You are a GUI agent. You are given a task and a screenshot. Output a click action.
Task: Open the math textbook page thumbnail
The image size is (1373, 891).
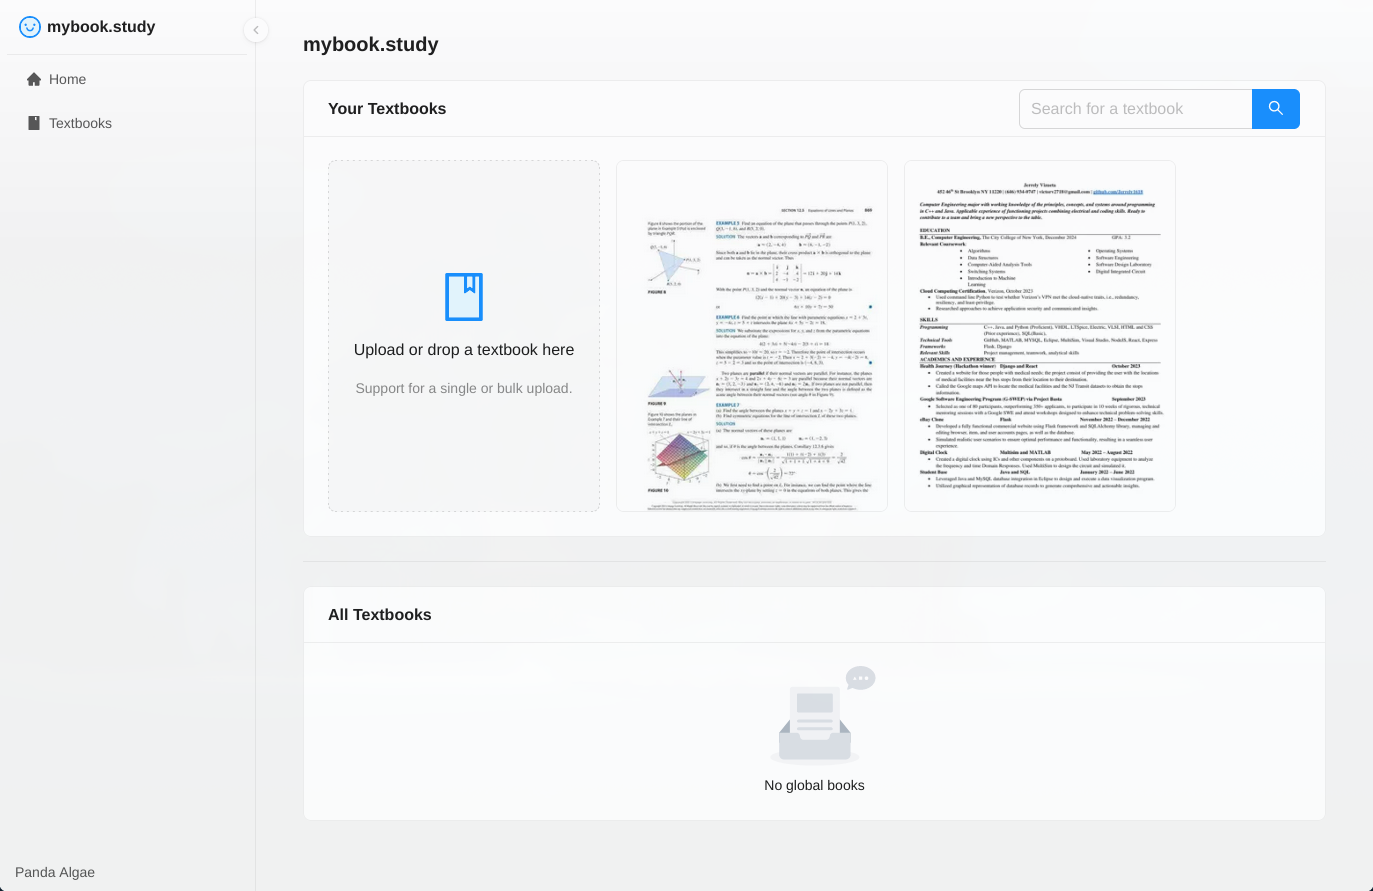(752, 336)
